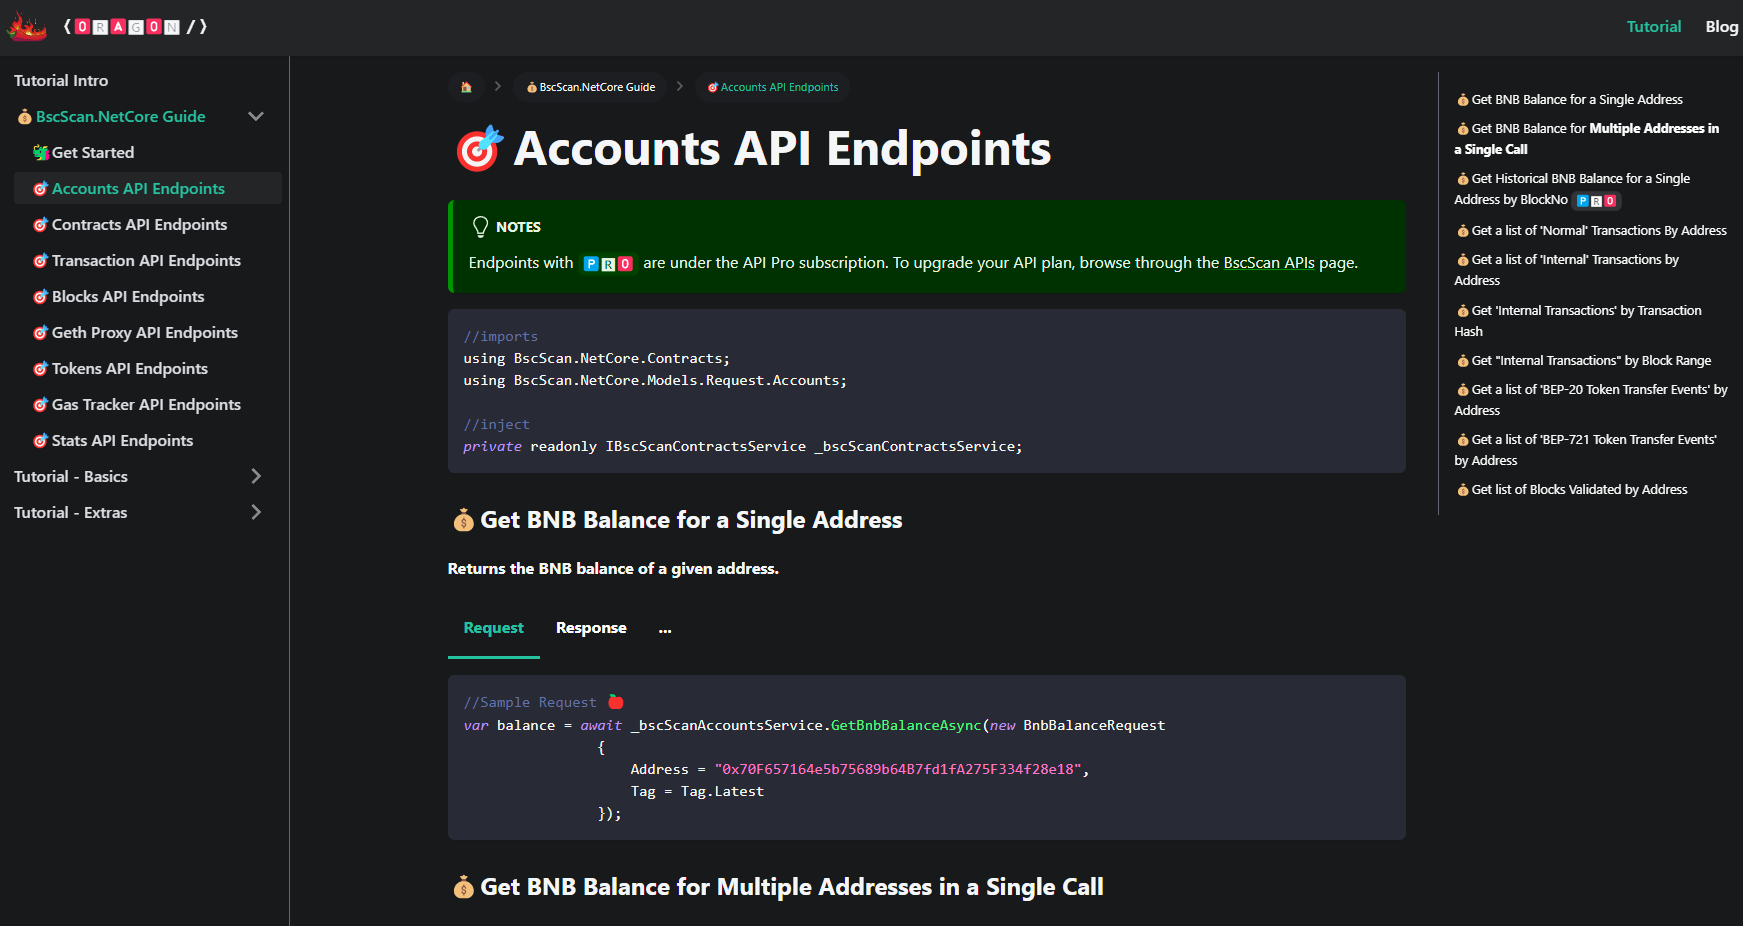Click the lightbulb NOTES icon

tap(480, 227)
